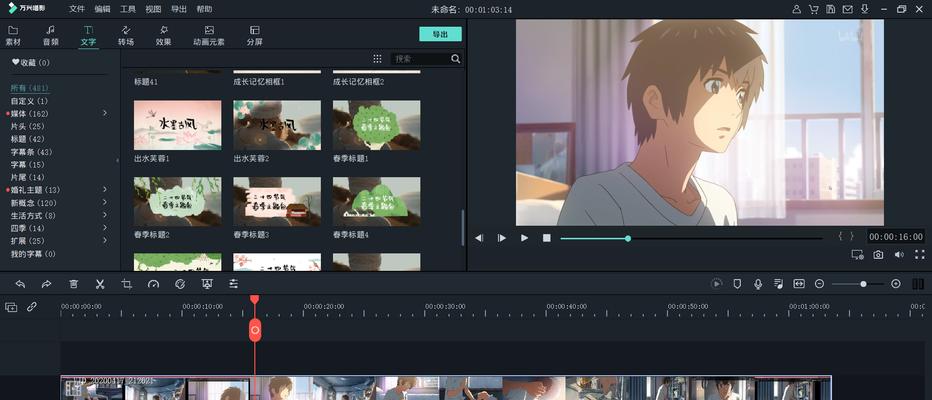Viewport: 932px width, 400px height.
Task: Click the teal 导出 export button
Action: pos(440,34)
